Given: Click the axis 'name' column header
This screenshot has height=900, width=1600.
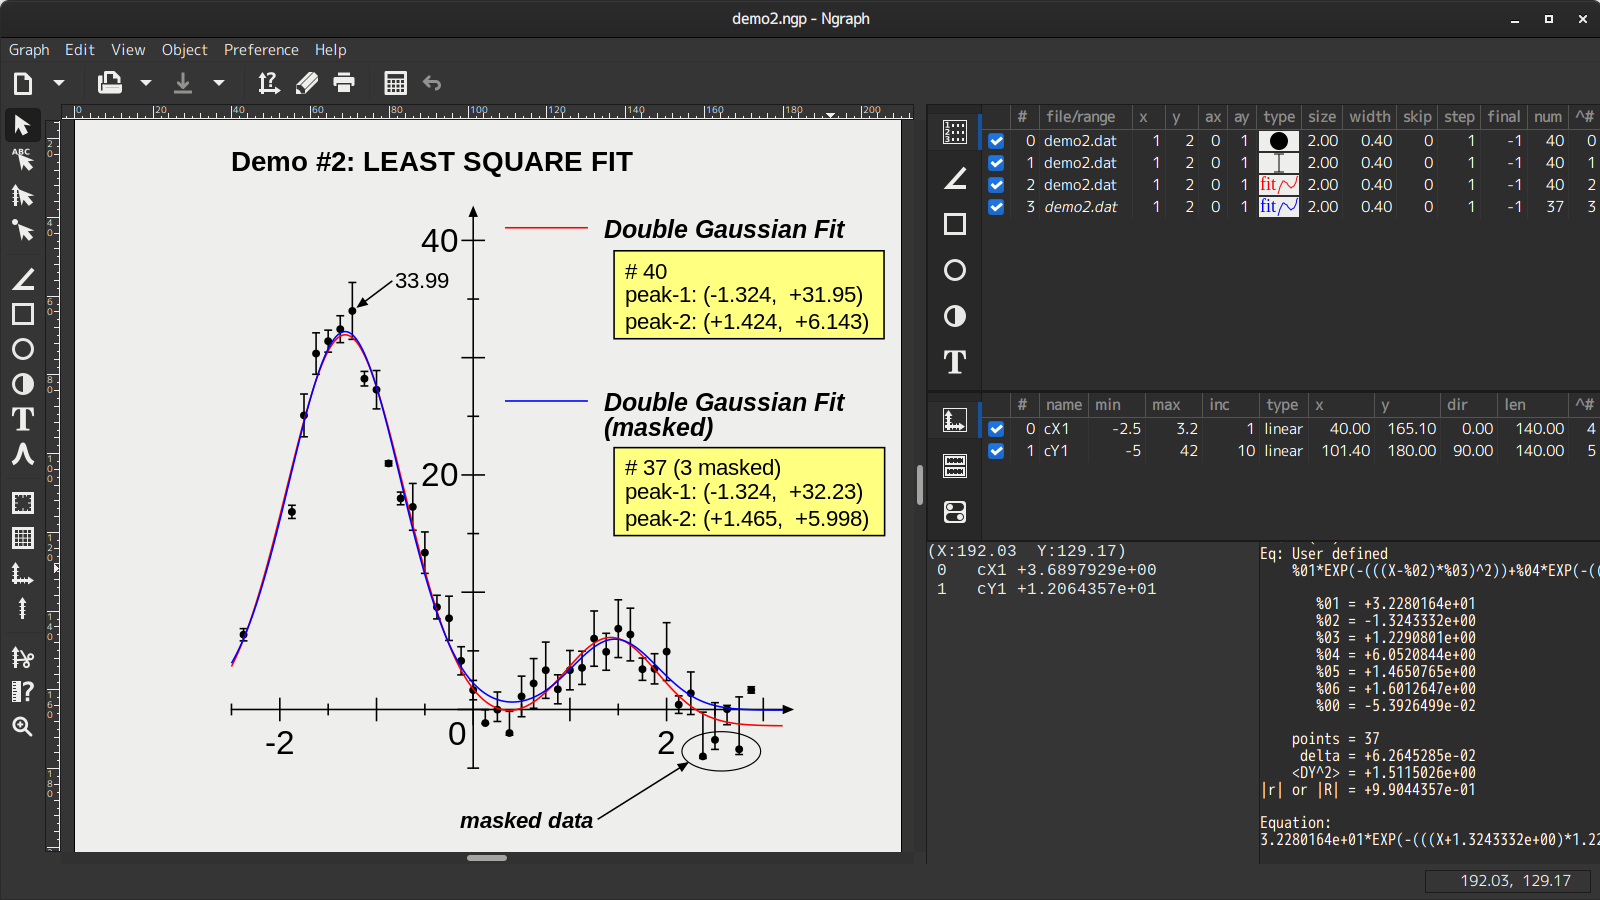Looking at the screenshot, I should pyautogui.click(x=1064, y=405).
